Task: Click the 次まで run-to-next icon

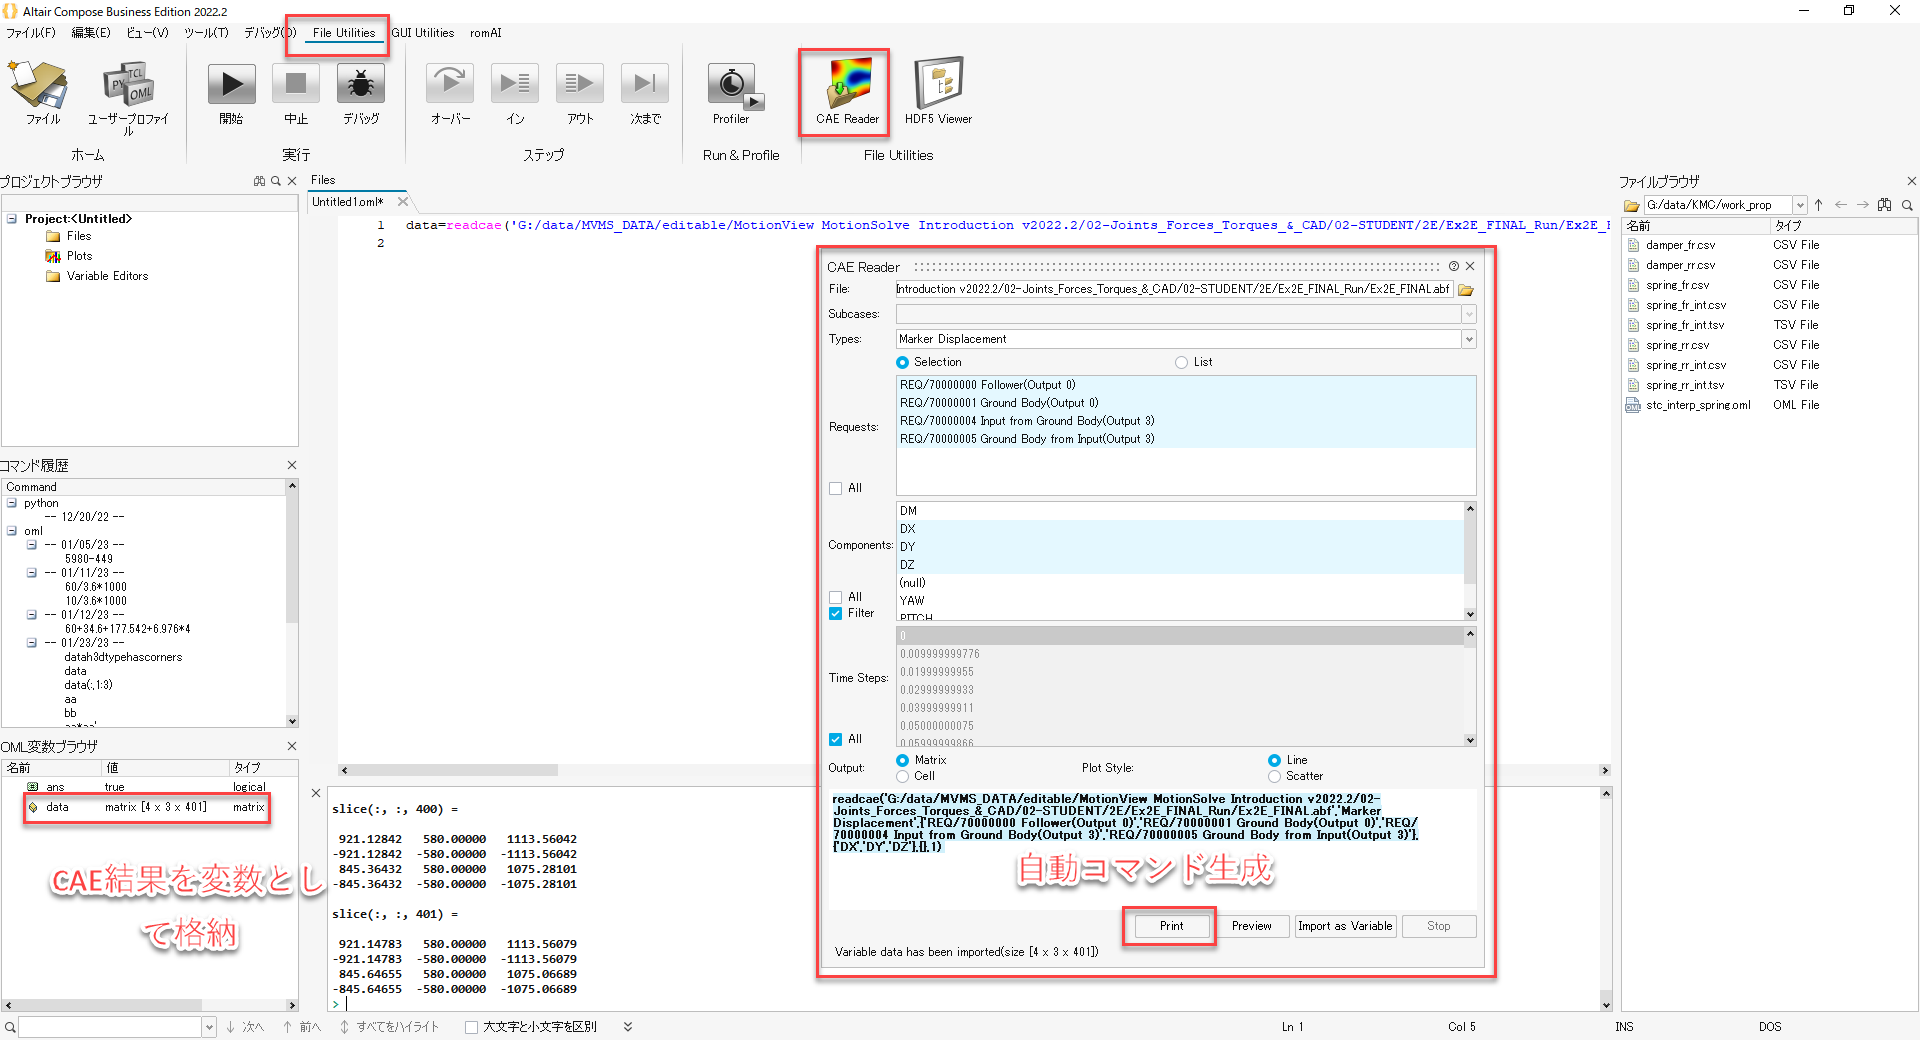Action: tap(645, 85)
